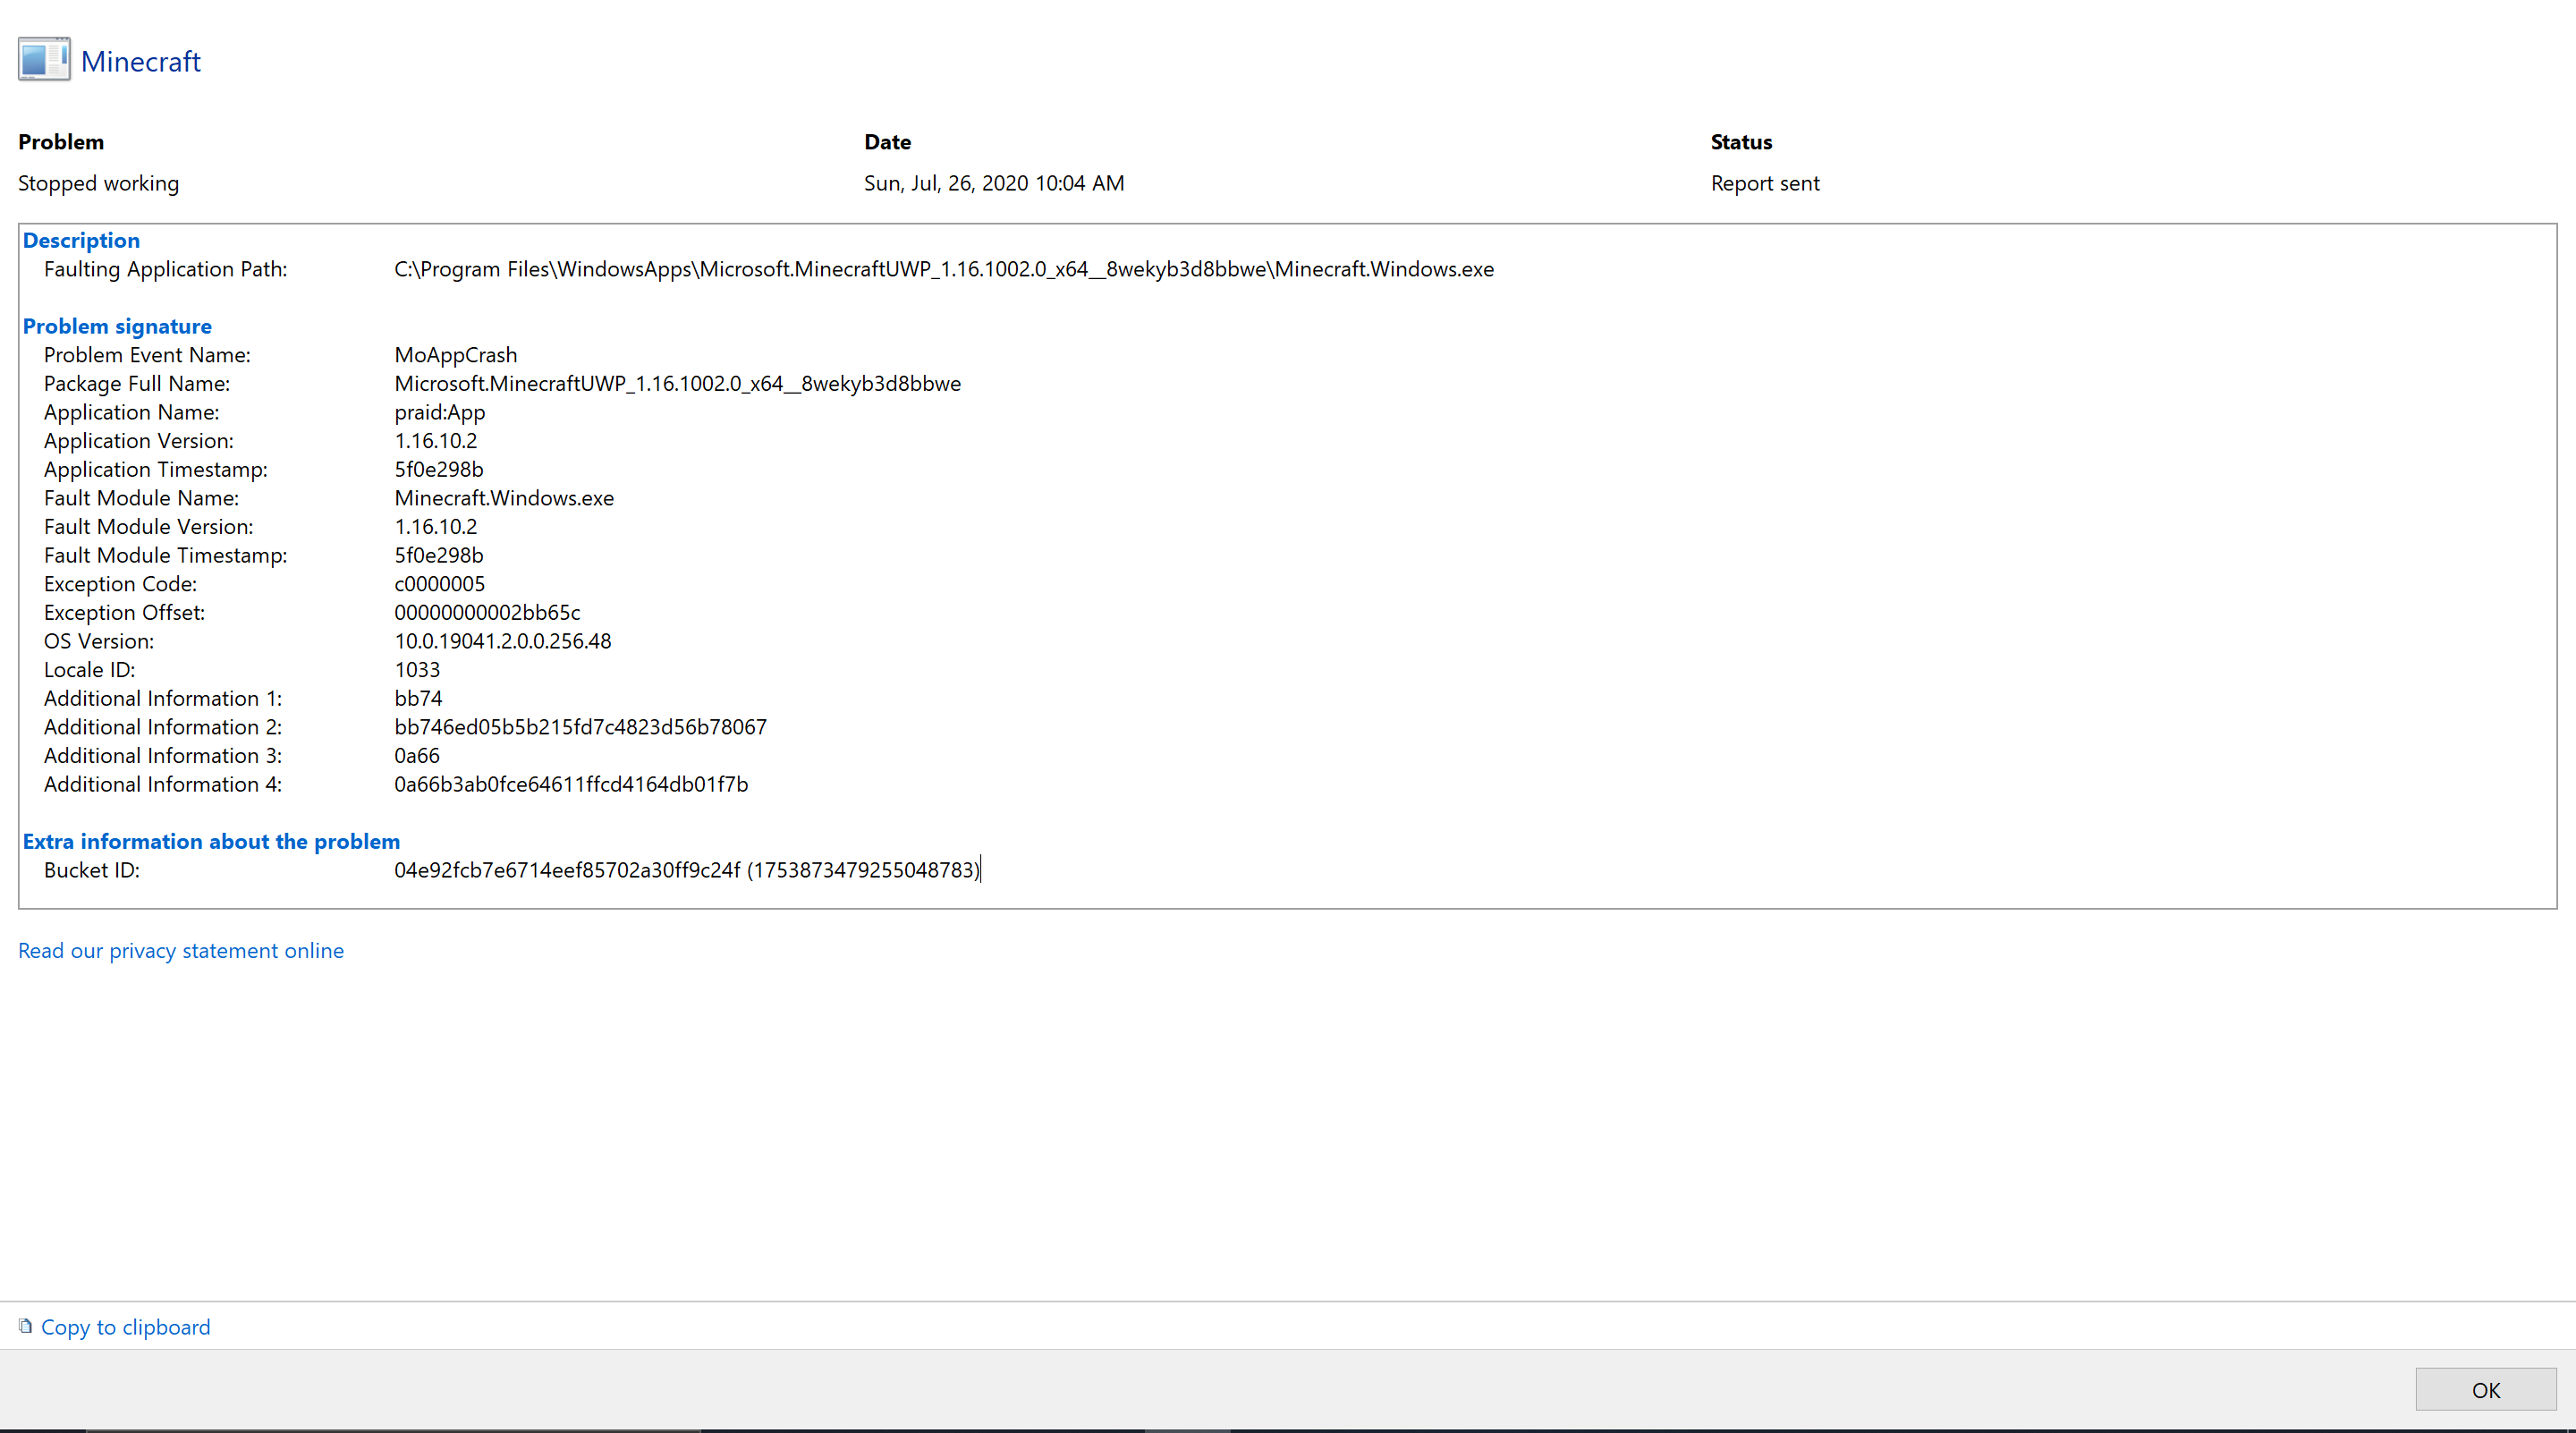Click the Copy to clipboard link
Screen dimensions: 2576x1433
click(x=125, y=1327)
